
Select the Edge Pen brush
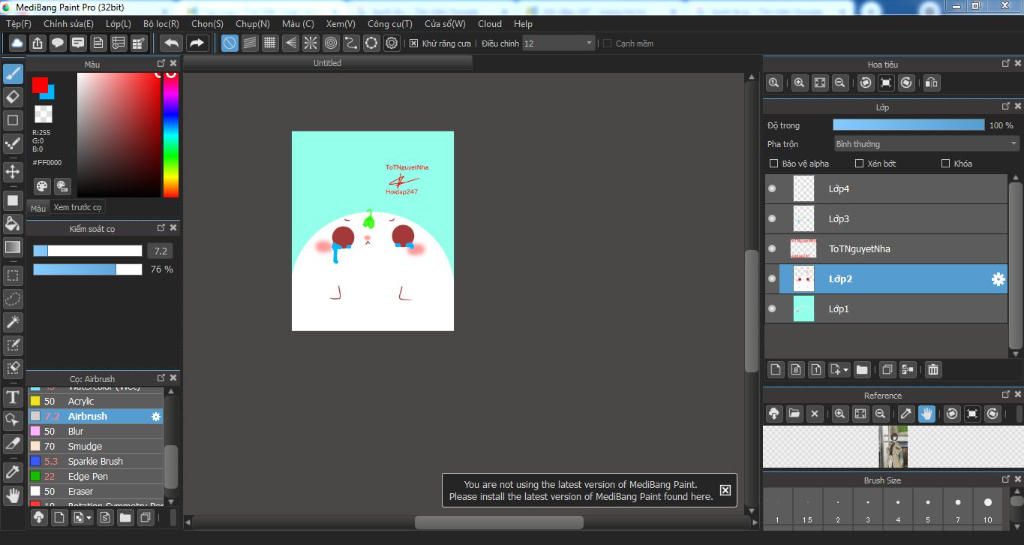(95, 476)
